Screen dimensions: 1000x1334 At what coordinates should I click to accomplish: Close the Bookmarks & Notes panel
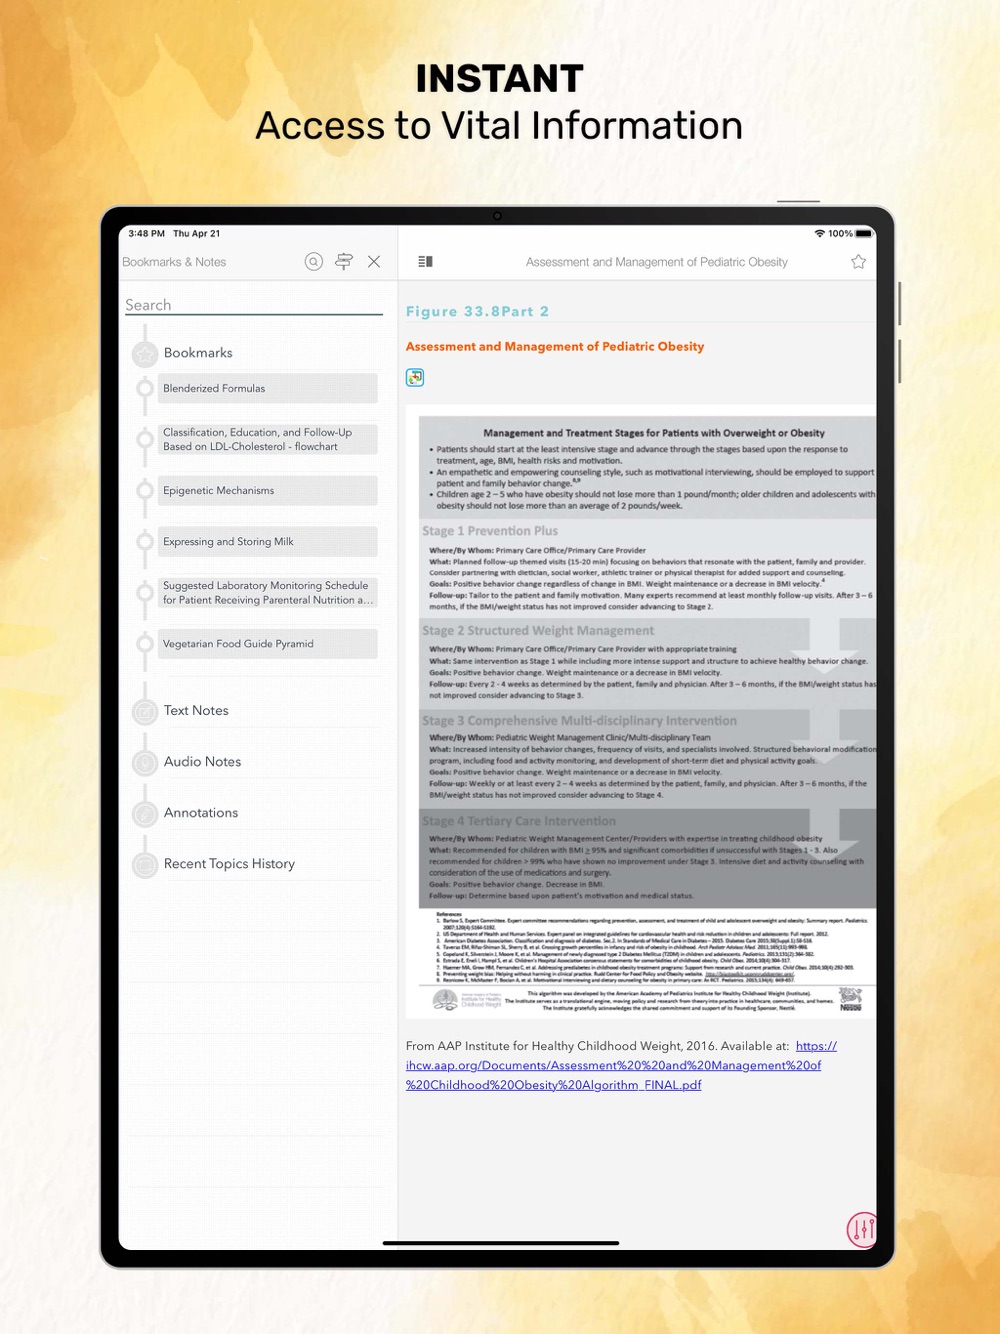point(374,262)
